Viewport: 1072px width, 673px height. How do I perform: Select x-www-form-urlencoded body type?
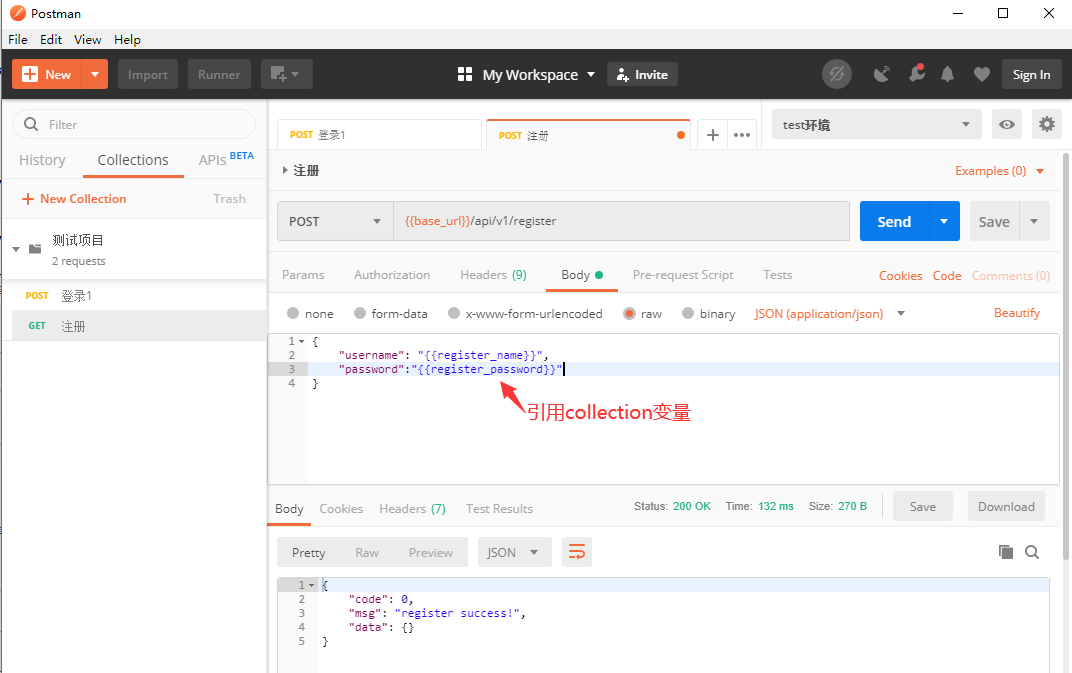coord(454,313)
